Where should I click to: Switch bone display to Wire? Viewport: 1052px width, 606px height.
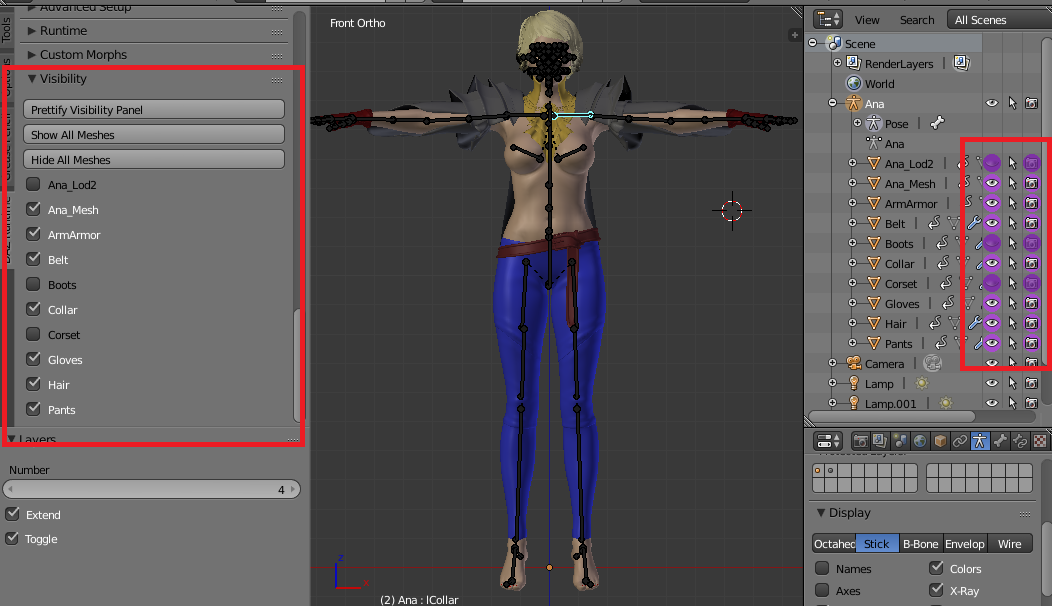point(1009,544)
